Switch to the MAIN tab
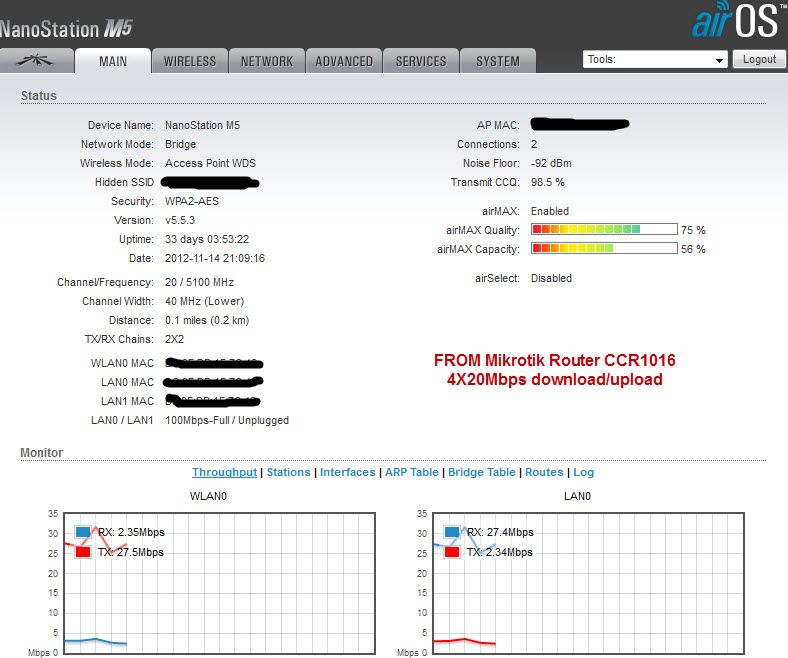The width and height of the screenshot is (788, 658). (x=113, y=61)
